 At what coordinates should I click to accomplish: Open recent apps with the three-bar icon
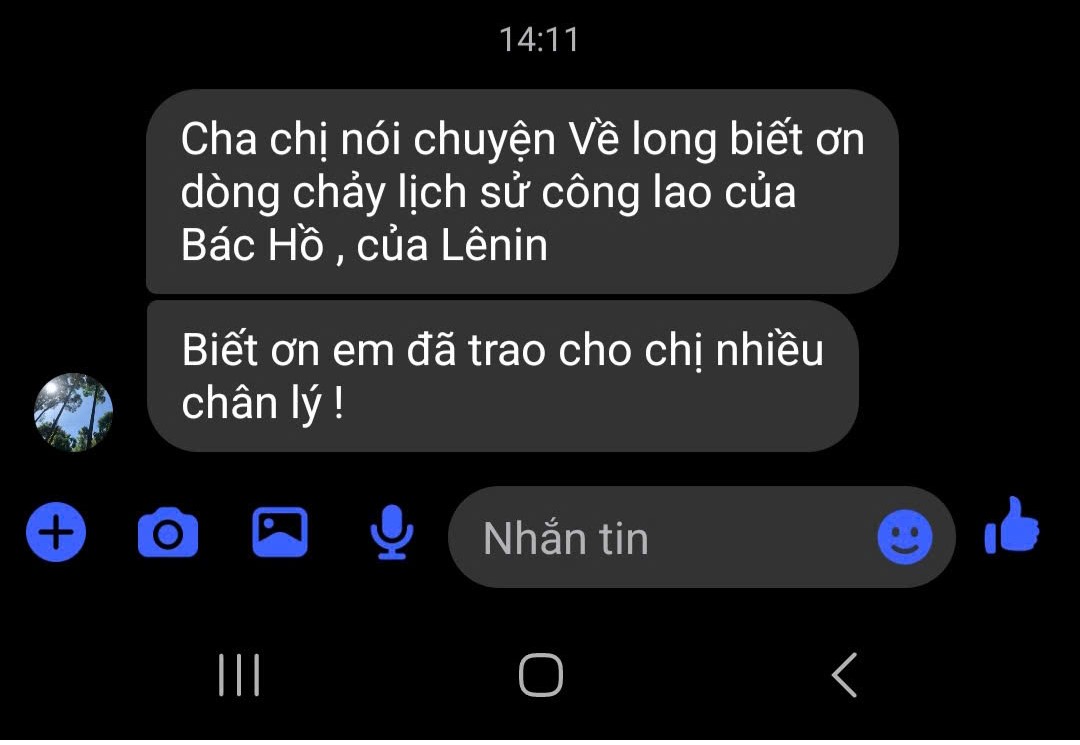(x=239, y=675)
